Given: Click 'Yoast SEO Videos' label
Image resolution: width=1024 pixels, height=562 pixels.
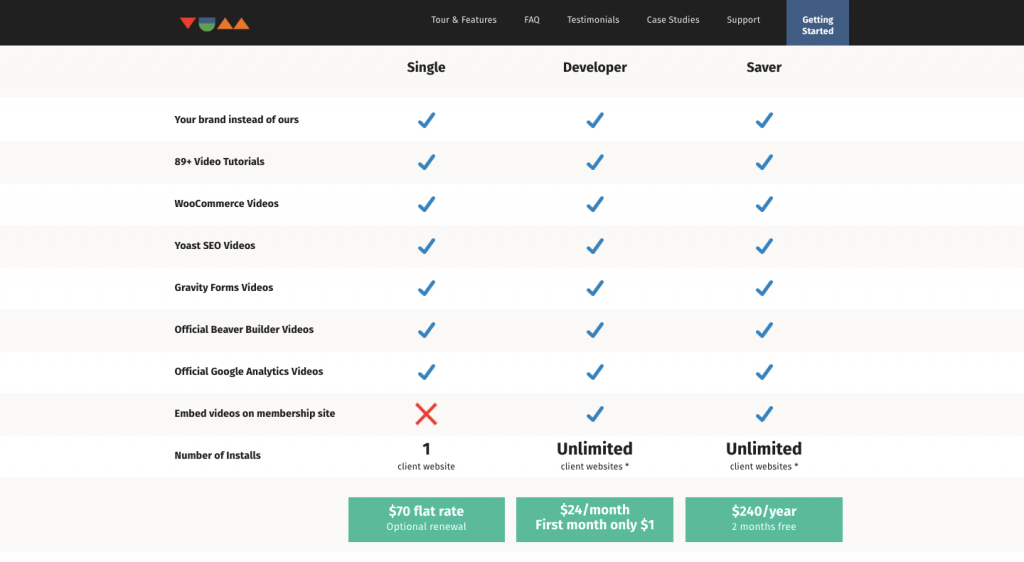Looking at the screenshot, I should [214, 245].
